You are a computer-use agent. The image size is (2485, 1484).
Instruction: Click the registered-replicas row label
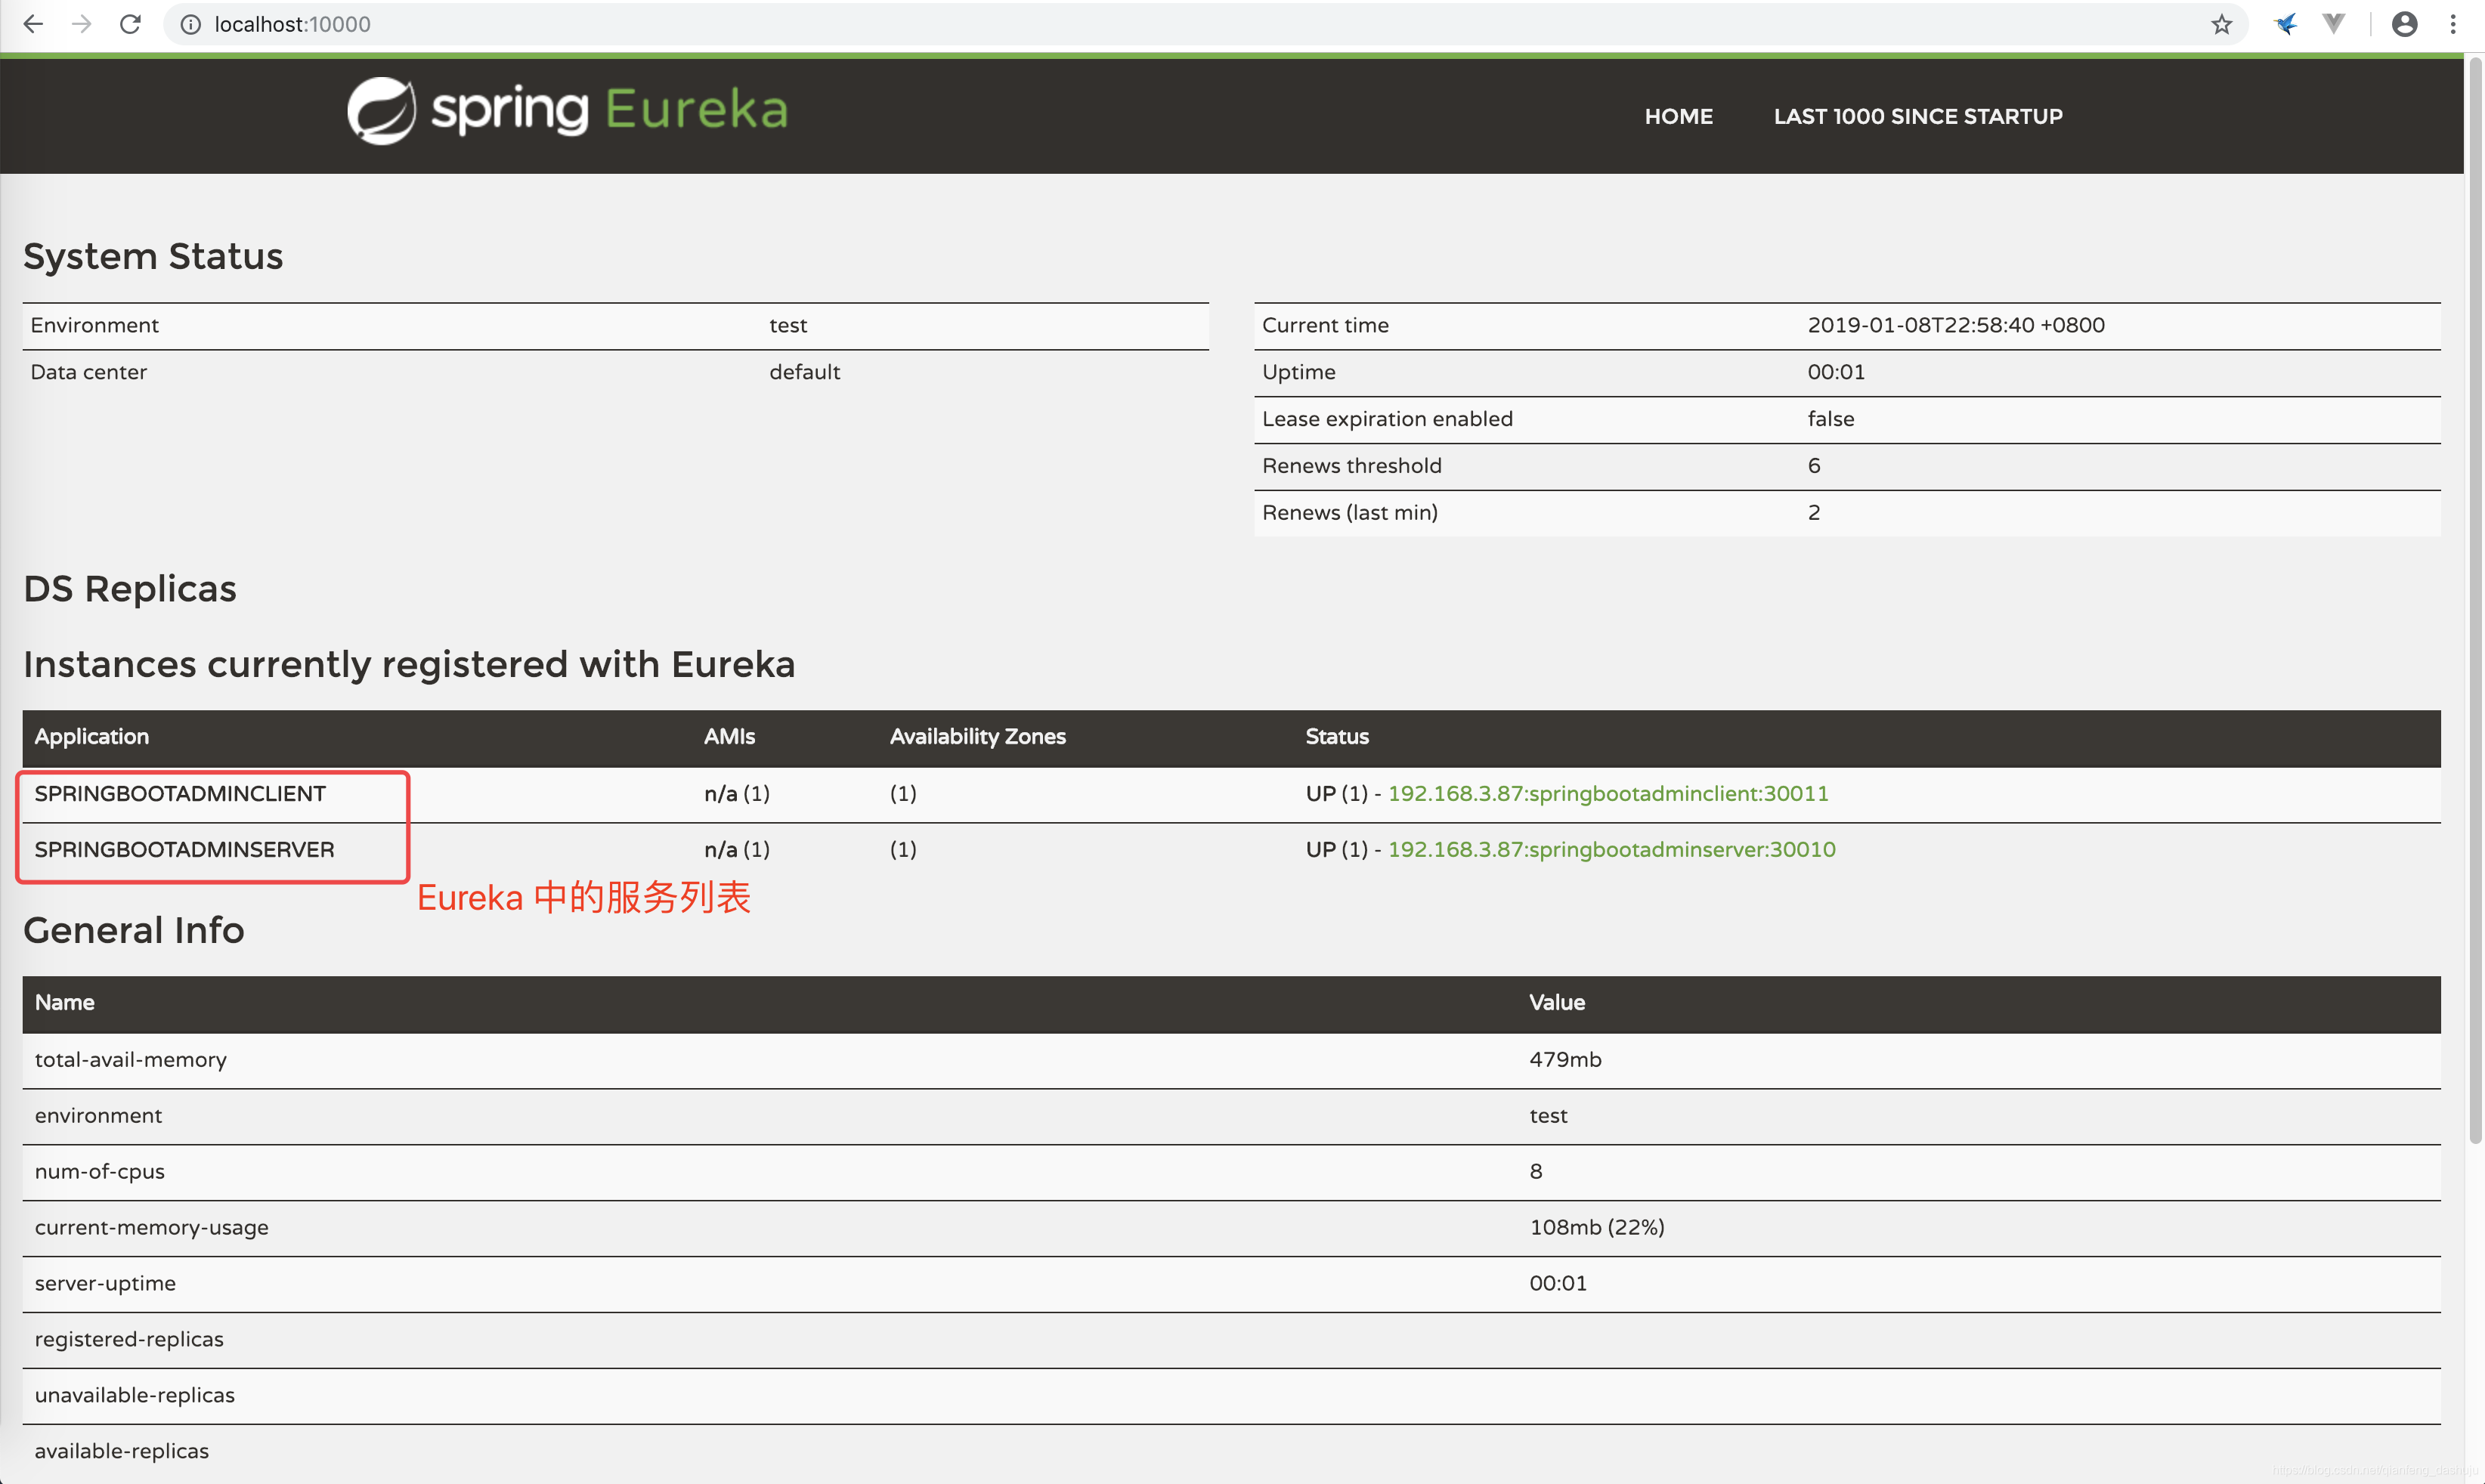coord(129,1339)
